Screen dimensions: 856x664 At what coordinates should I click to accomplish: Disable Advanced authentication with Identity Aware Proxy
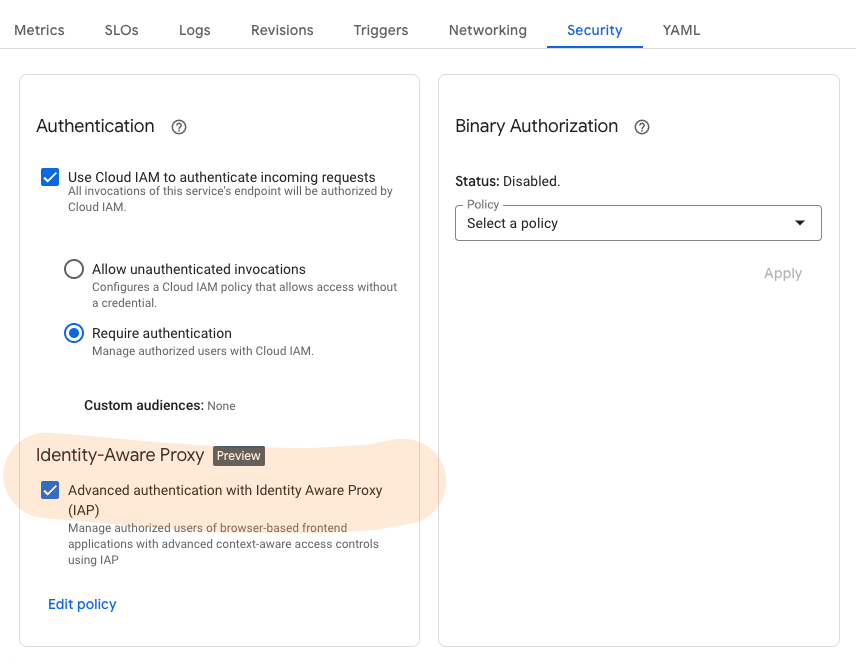[50, 490]
